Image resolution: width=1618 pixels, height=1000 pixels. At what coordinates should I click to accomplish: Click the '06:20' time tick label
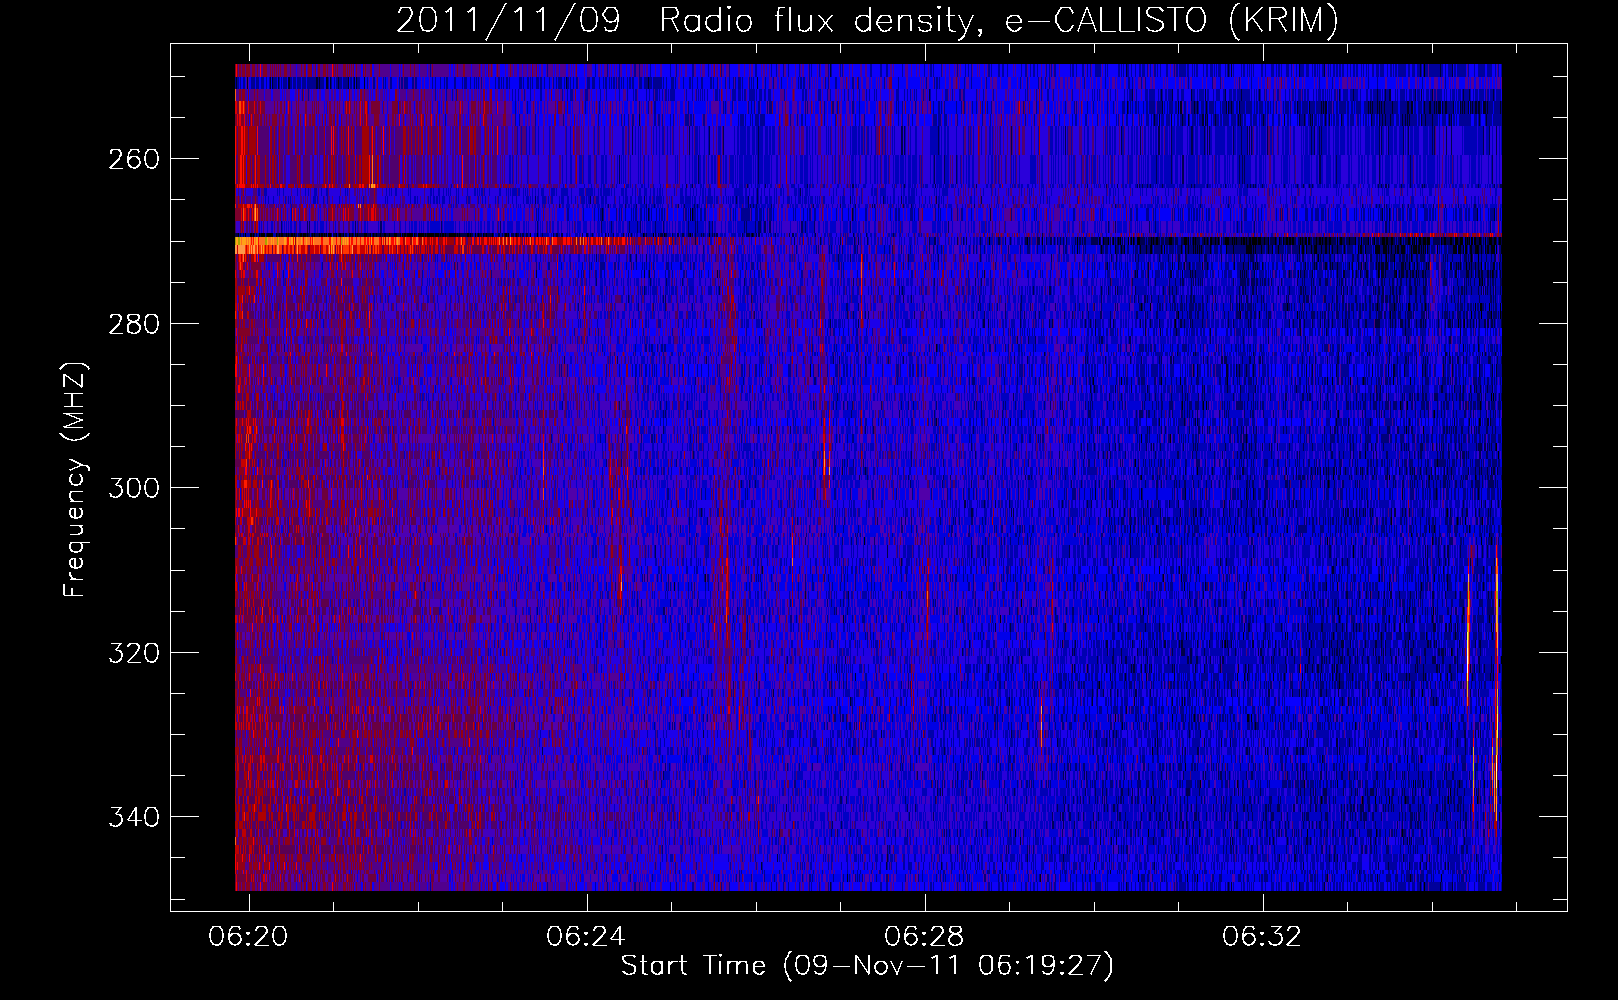(248, 936)
